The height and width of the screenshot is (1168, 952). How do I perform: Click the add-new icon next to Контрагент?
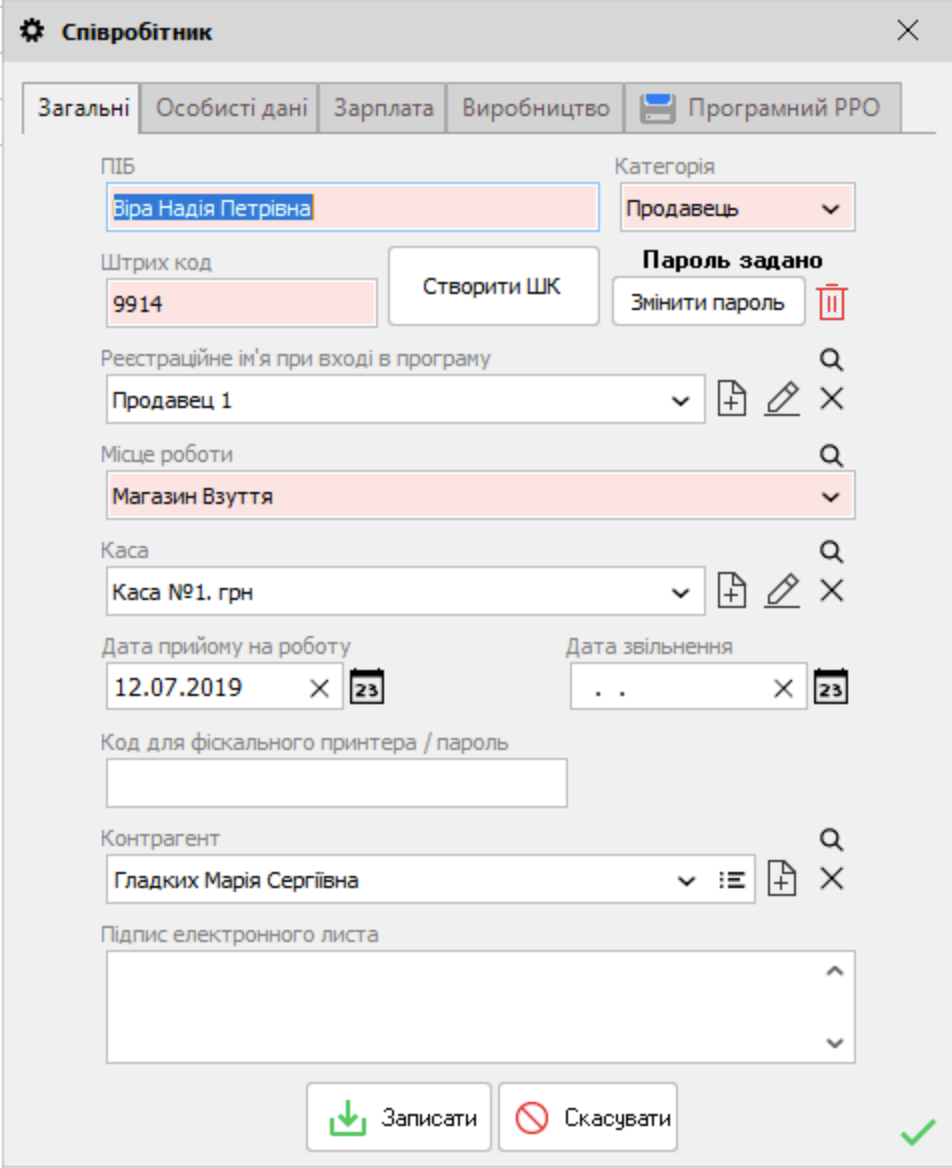pyautogui.click(x=782, y=880)
